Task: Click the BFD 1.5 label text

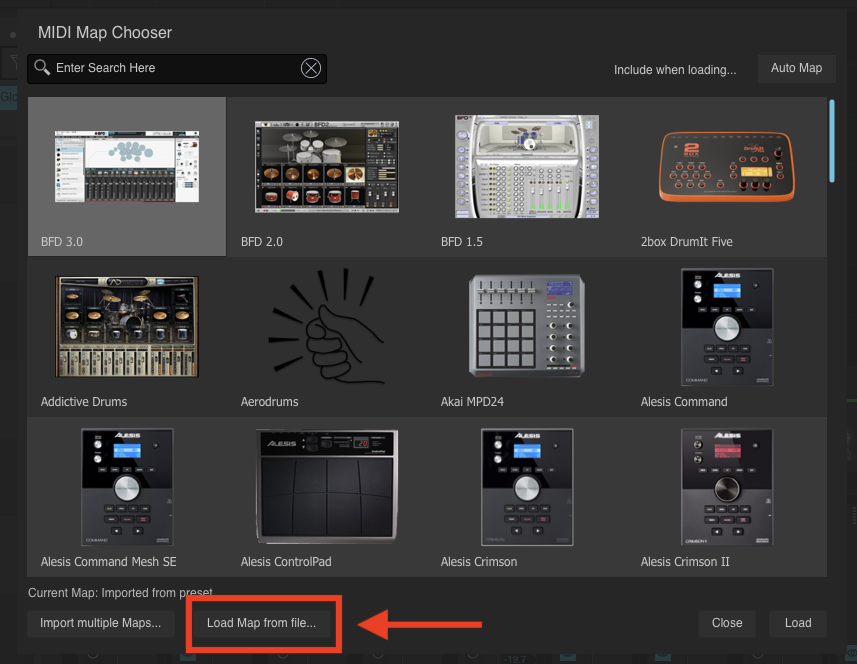Action: click(x=462, y=242)
